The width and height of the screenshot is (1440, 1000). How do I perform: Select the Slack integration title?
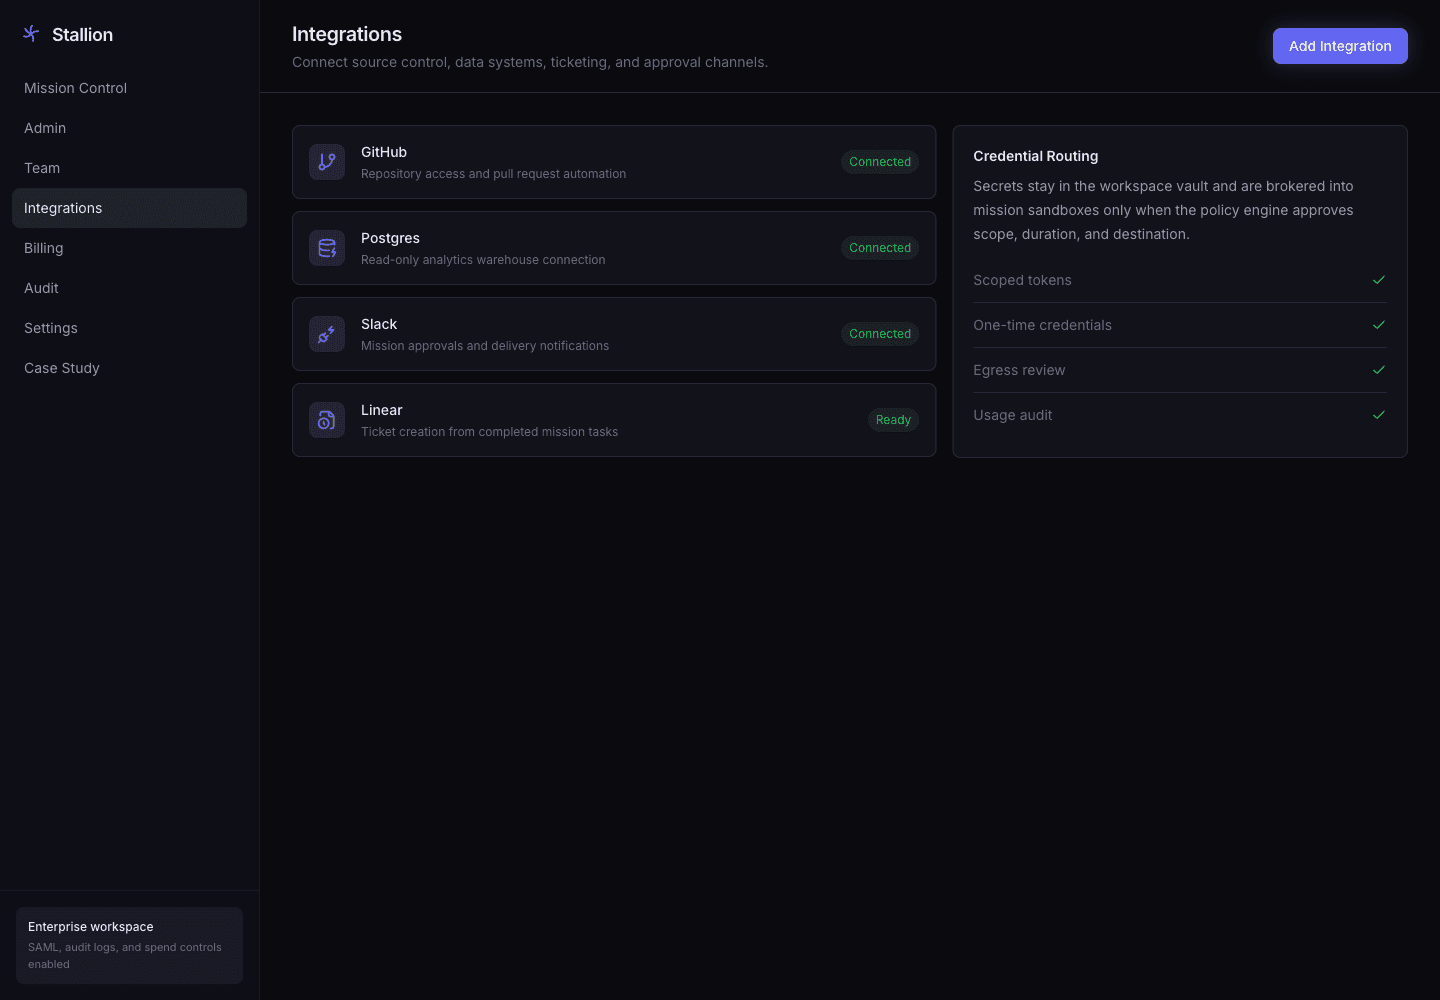379,324
